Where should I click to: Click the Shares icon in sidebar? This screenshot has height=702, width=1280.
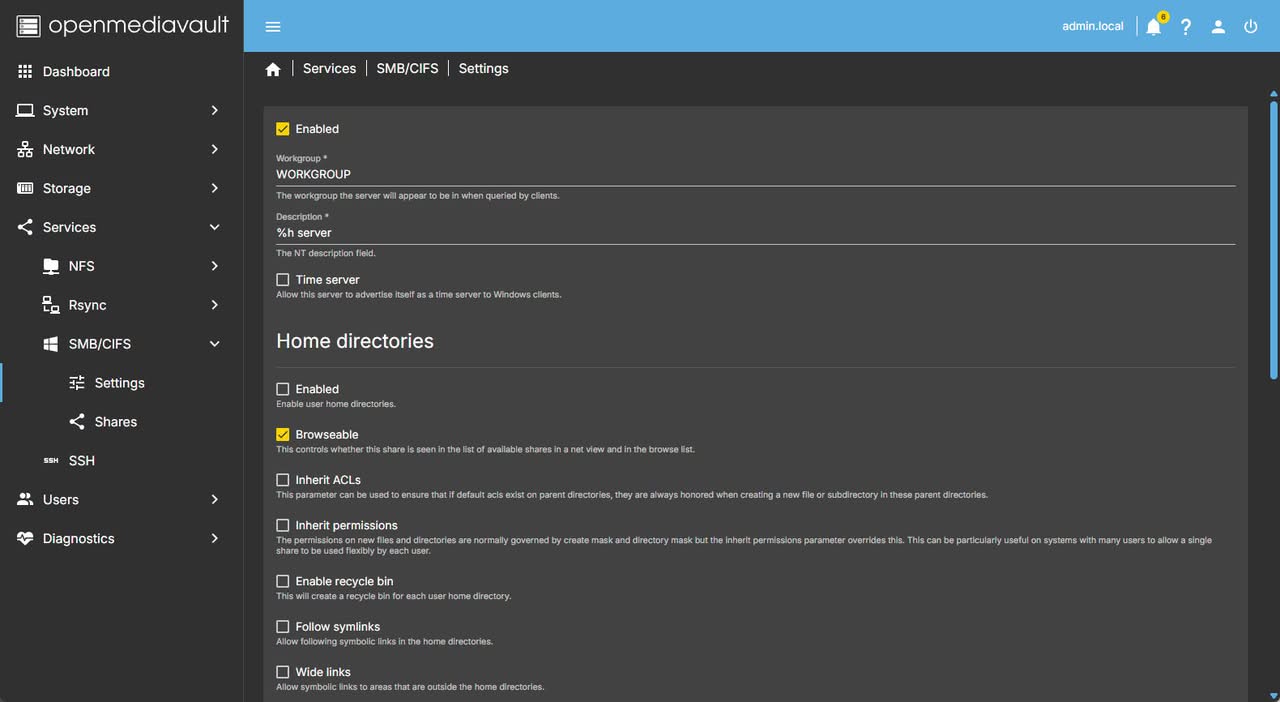[x=77, y=422]
